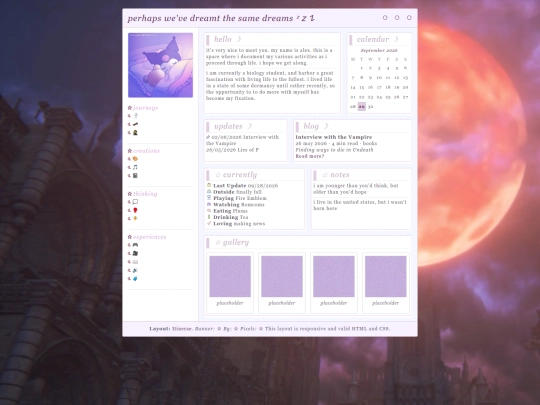
Task: Open the yellow star icon under thinking
Action: click(135, 218)
